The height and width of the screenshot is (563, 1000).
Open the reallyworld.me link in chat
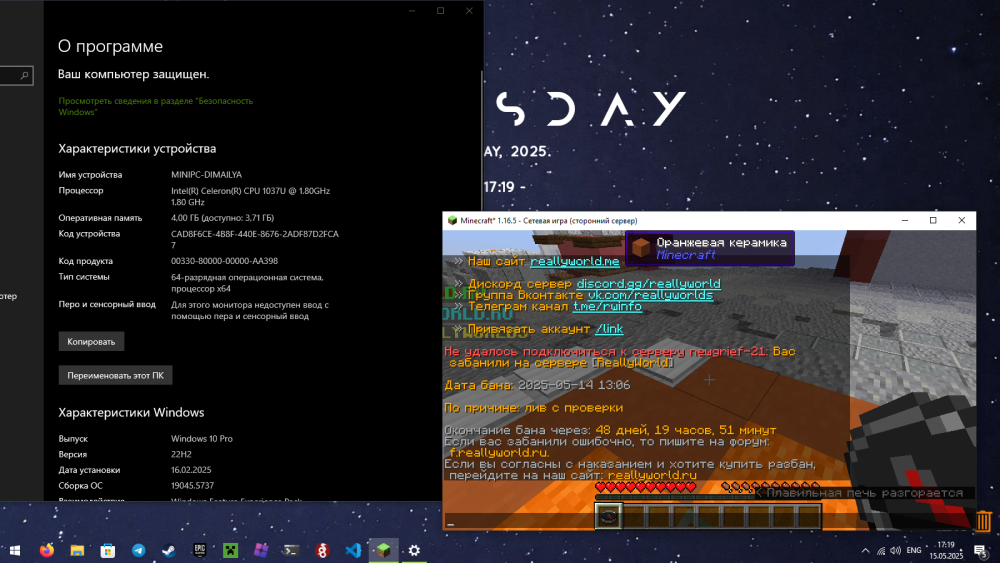(575, 261)
